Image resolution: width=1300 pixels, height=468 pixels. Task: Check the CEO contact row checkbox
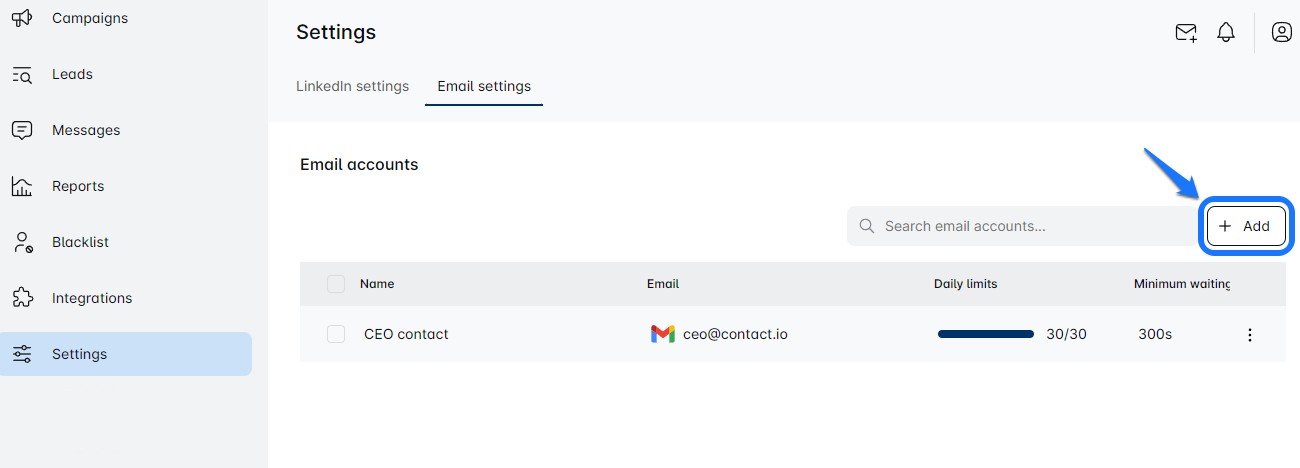pos(336,334)
